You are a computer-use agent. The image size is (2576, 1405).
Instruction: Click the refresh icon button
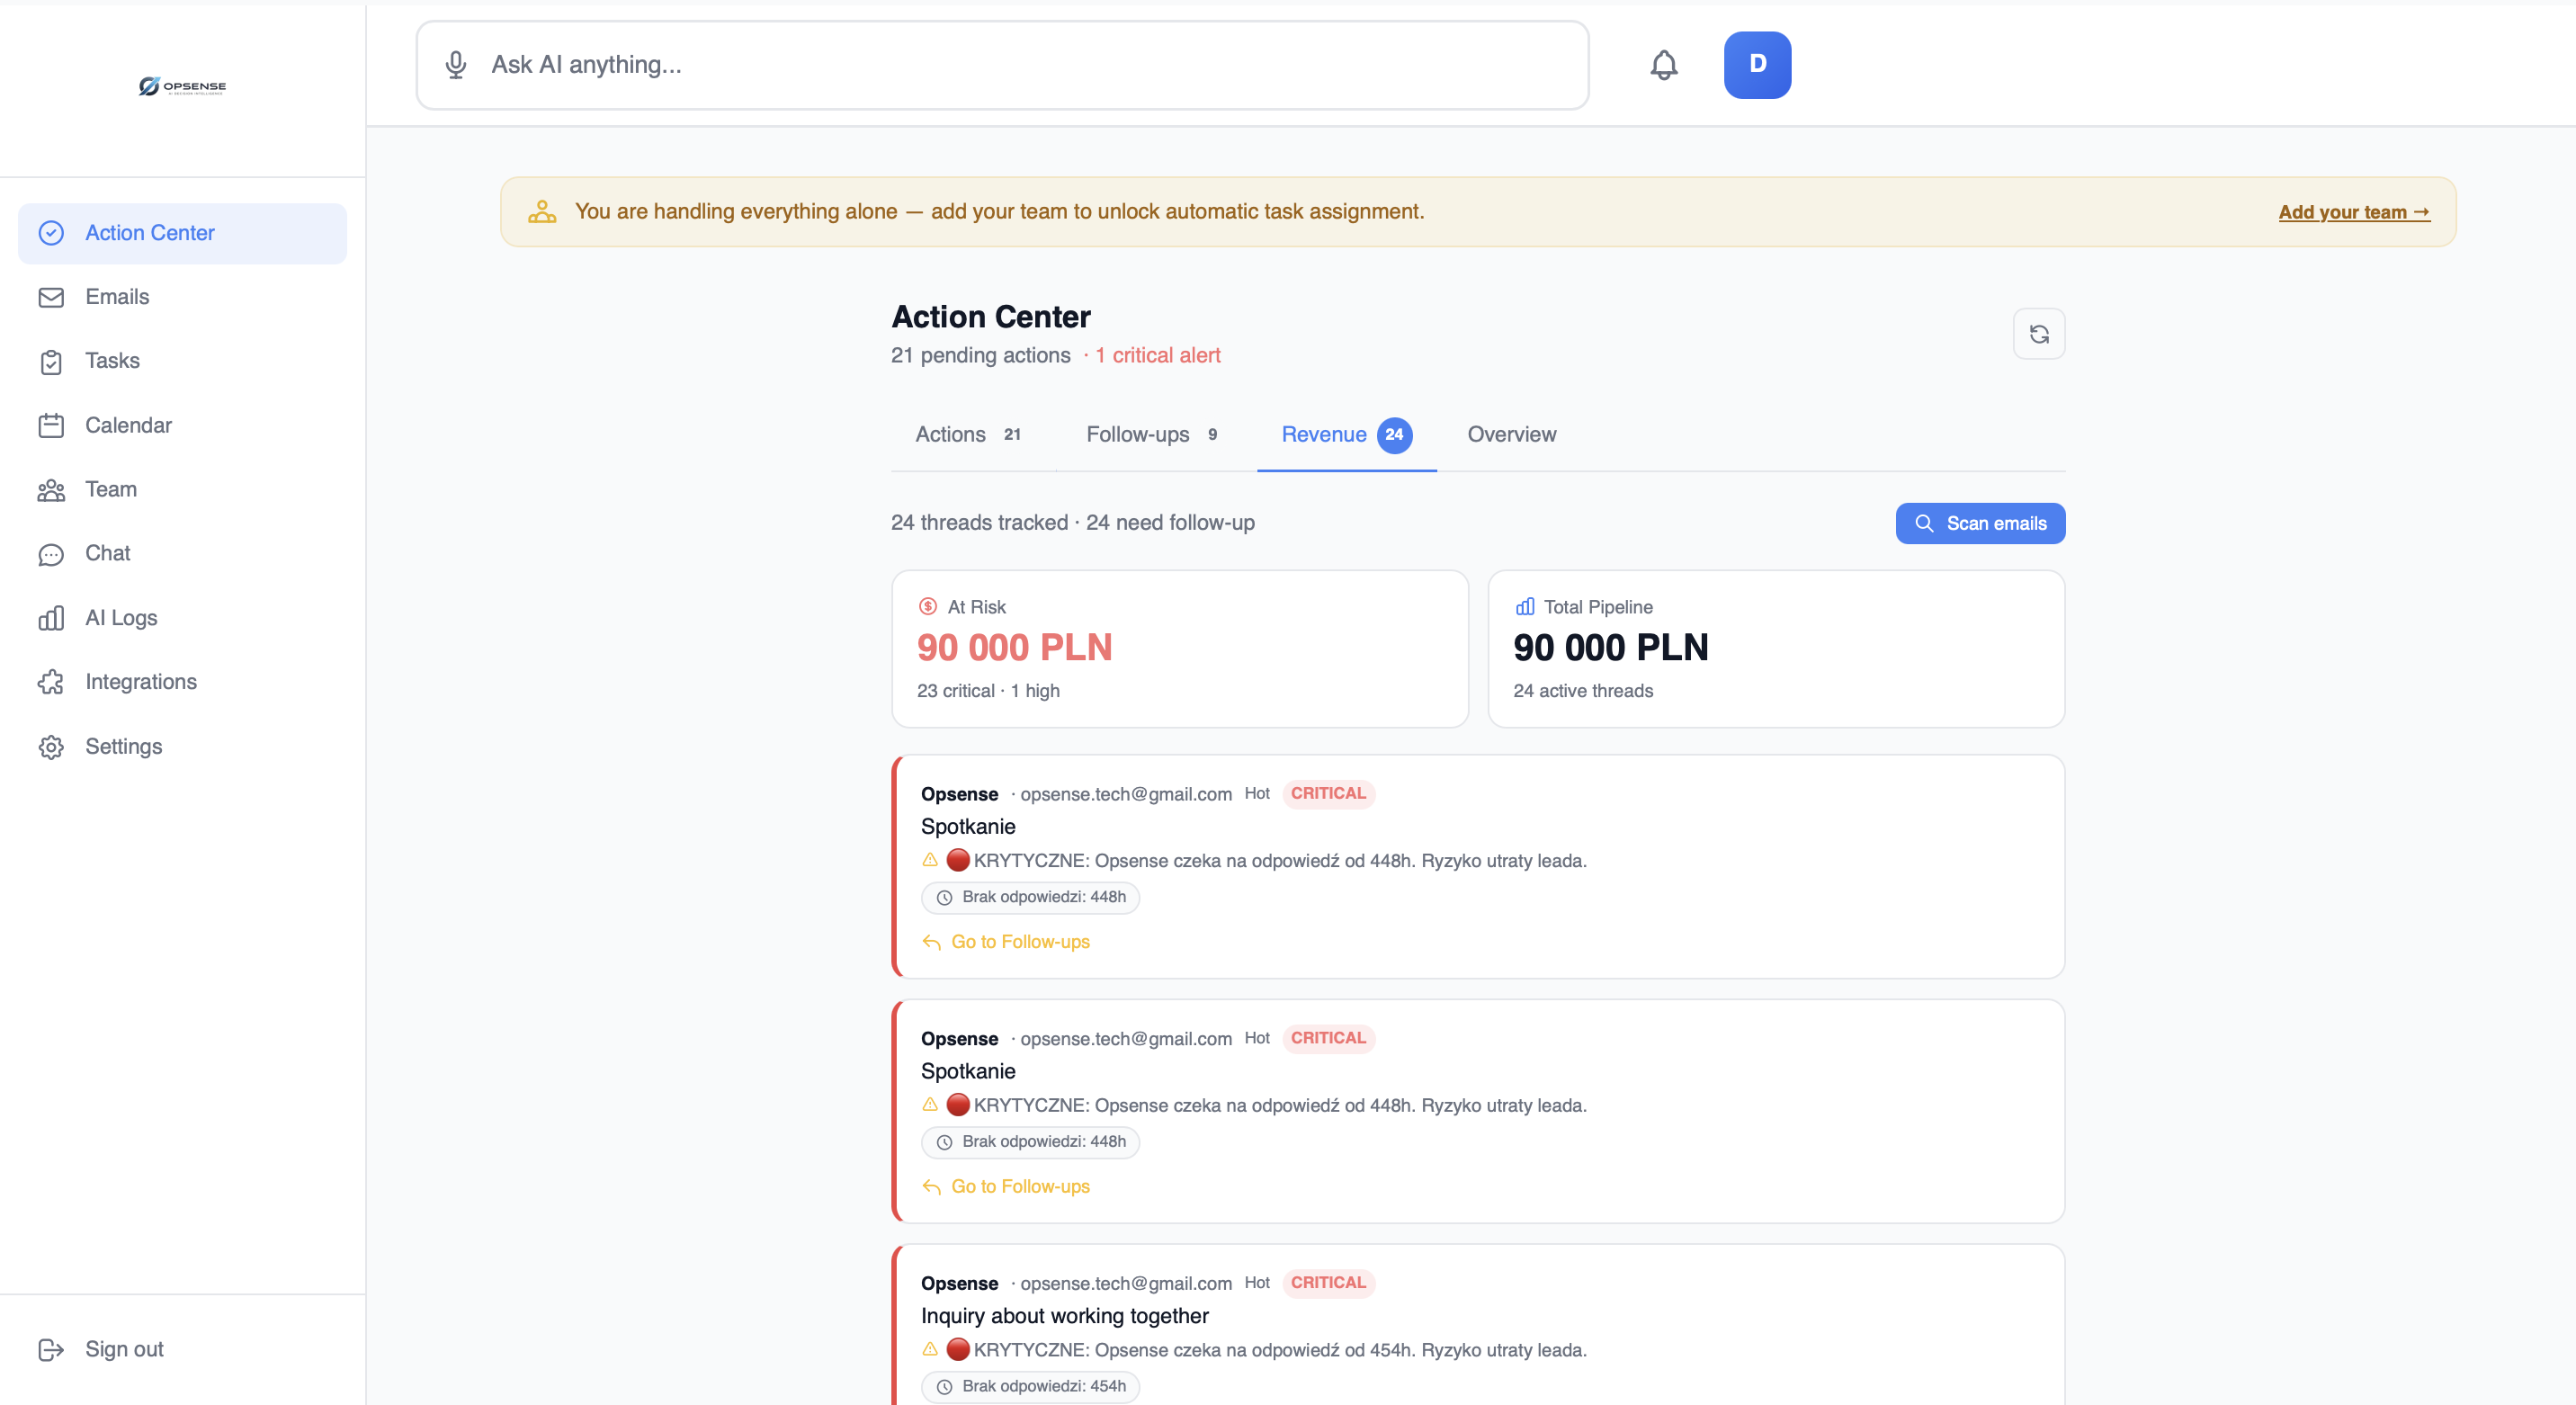click(x=2038, y=334)
